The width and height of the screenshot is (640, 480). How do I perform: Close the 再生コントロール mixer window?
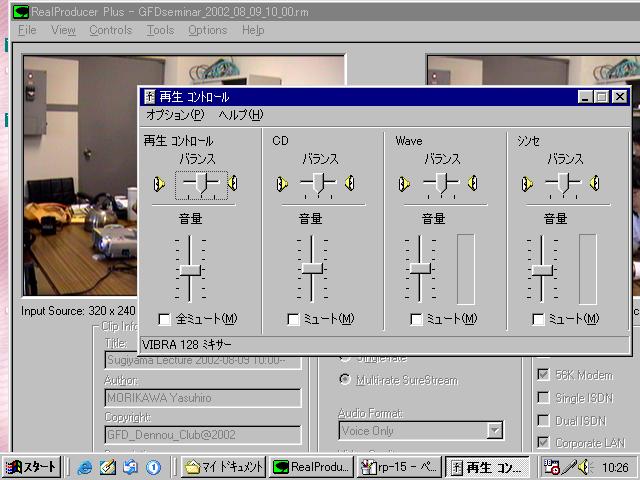pyautogui.click(x=620, y=97)
